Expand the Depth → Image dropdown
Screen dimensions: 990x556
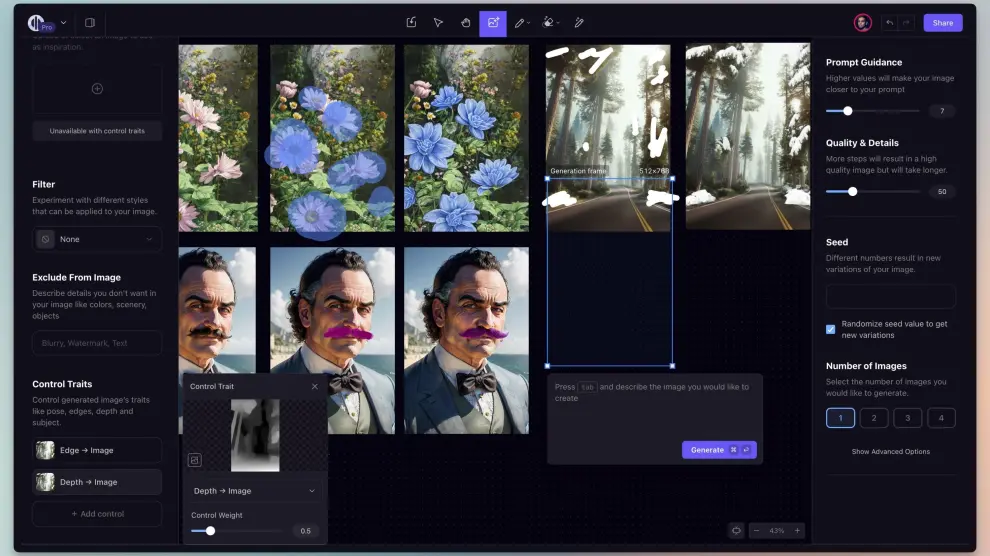tap(255, 491)
